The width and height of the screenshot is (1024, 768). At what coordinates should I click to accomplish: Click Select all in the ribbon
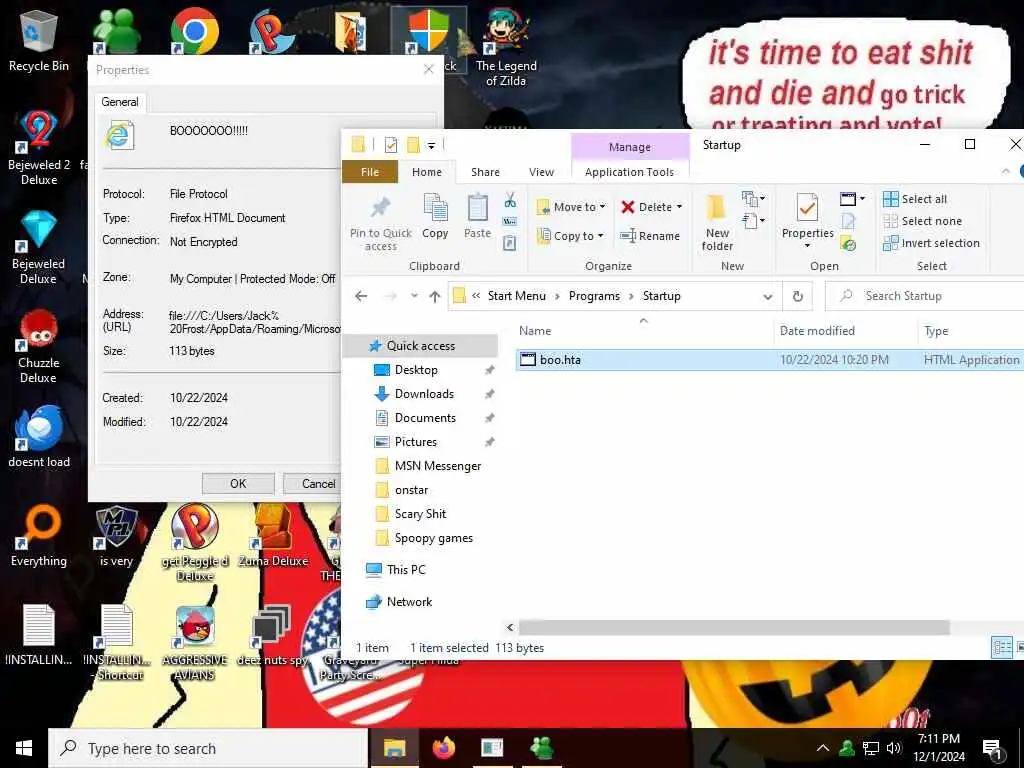click(x=914, y=199)
